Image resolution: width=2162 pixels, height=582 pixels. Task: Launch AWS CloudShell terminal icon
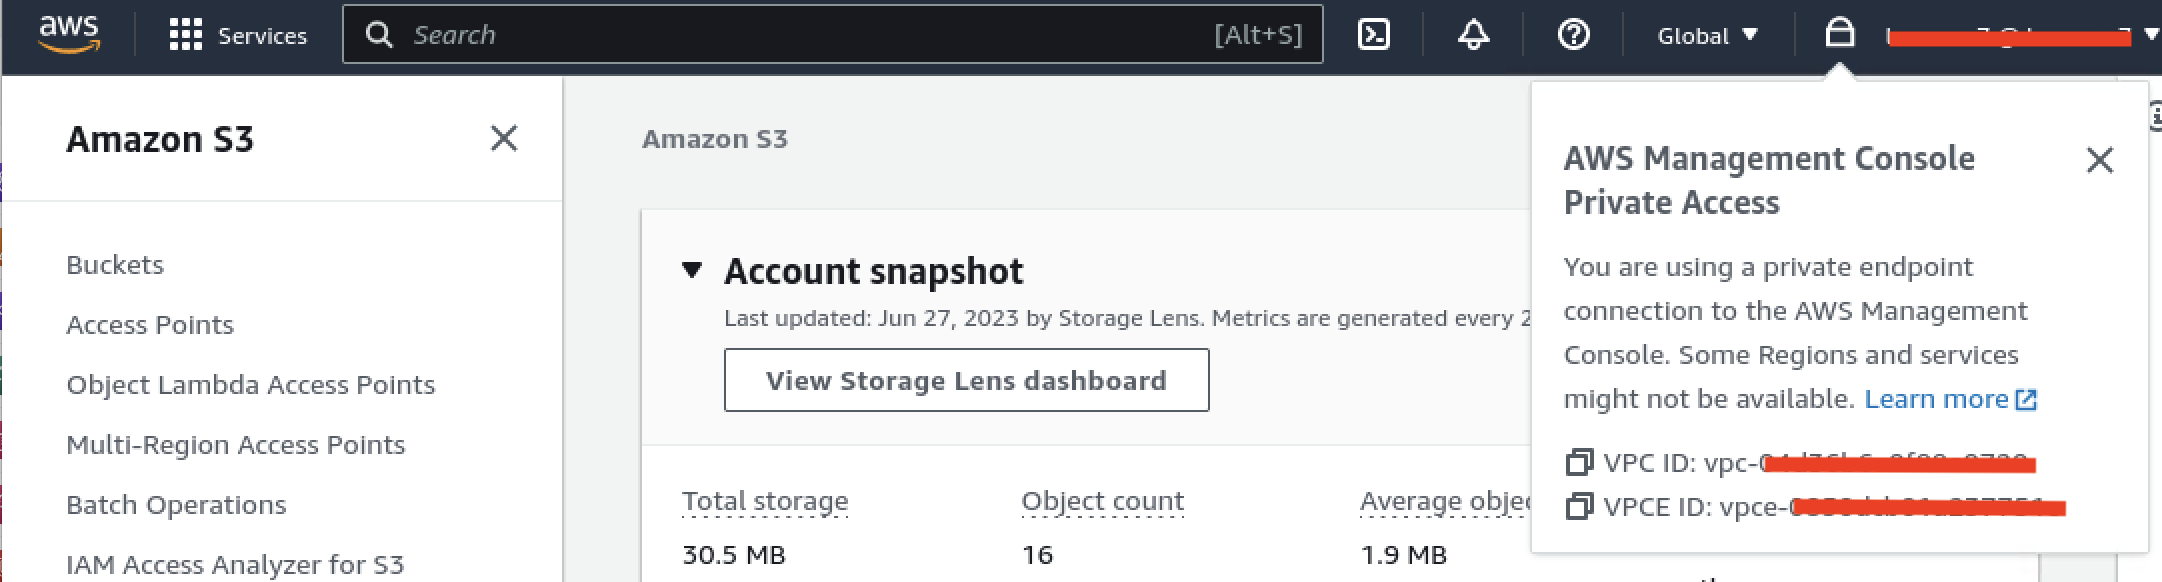(x=1374, y=35)
